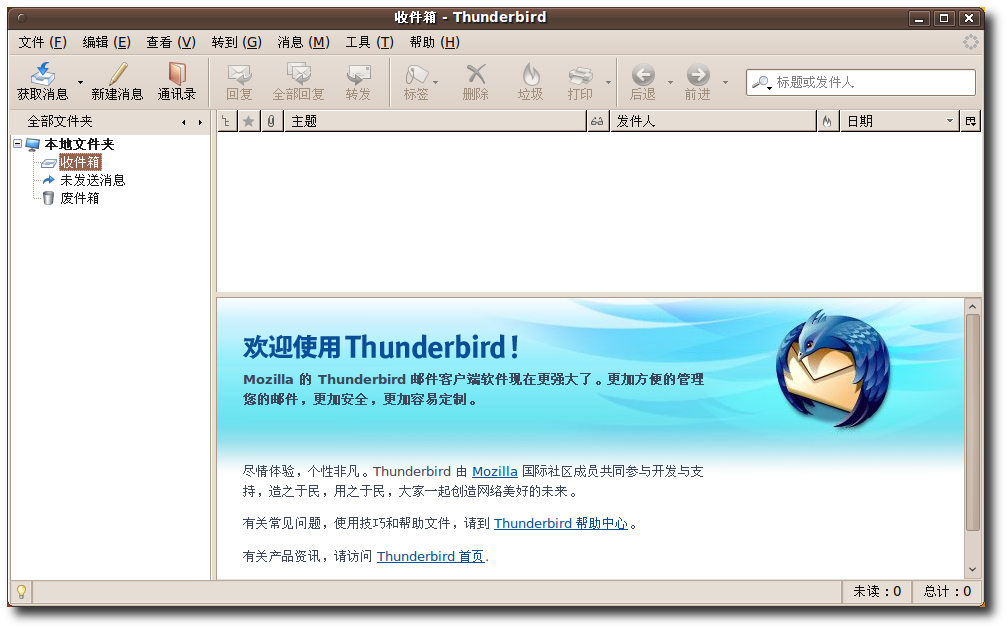
Task: Collapse the 本地文件夹 tree node
Action: pos(17,144)
